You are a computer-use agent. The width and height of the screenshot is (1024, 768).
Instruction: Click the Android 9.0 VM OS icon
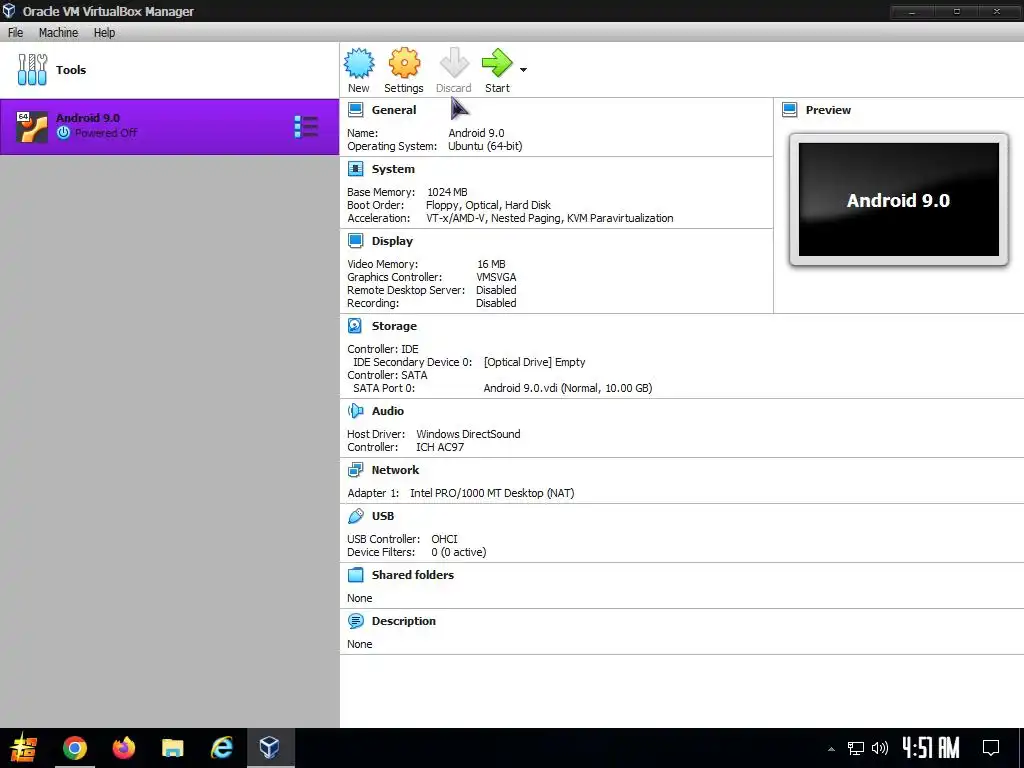click(31, 127)
